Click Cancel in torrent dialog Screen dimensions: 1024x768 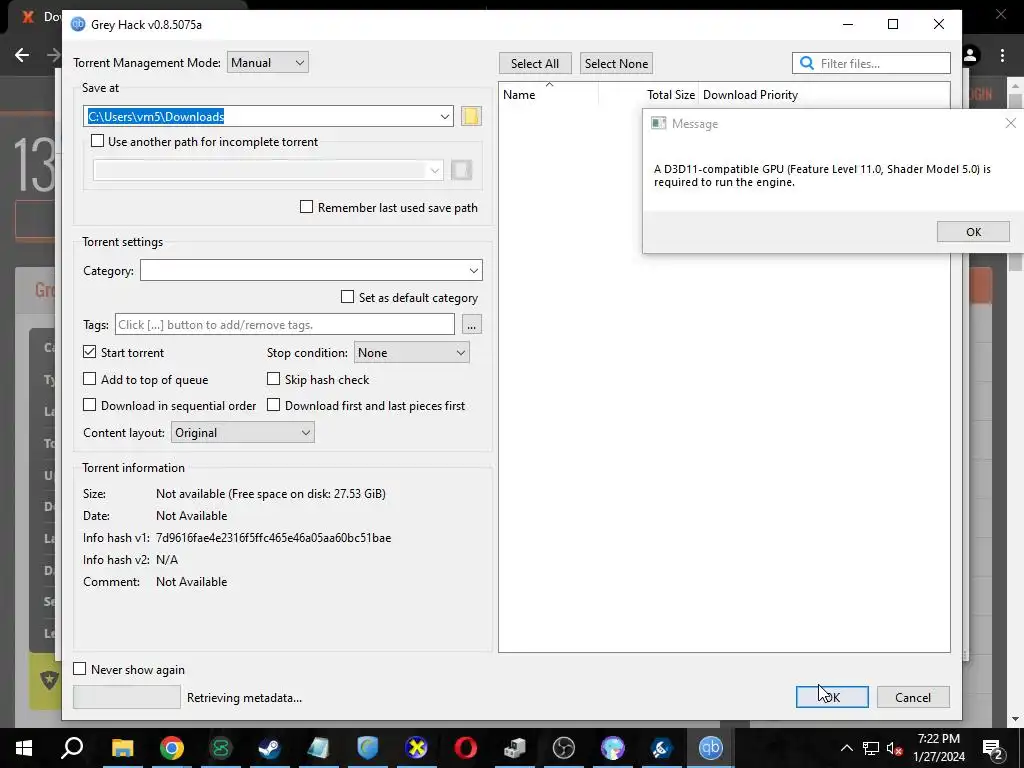pos(913,697)
